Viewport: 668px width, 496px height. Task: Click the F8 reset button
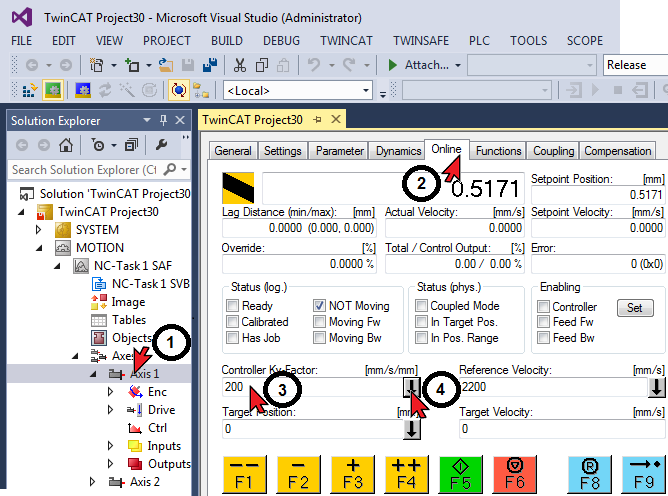590,475
